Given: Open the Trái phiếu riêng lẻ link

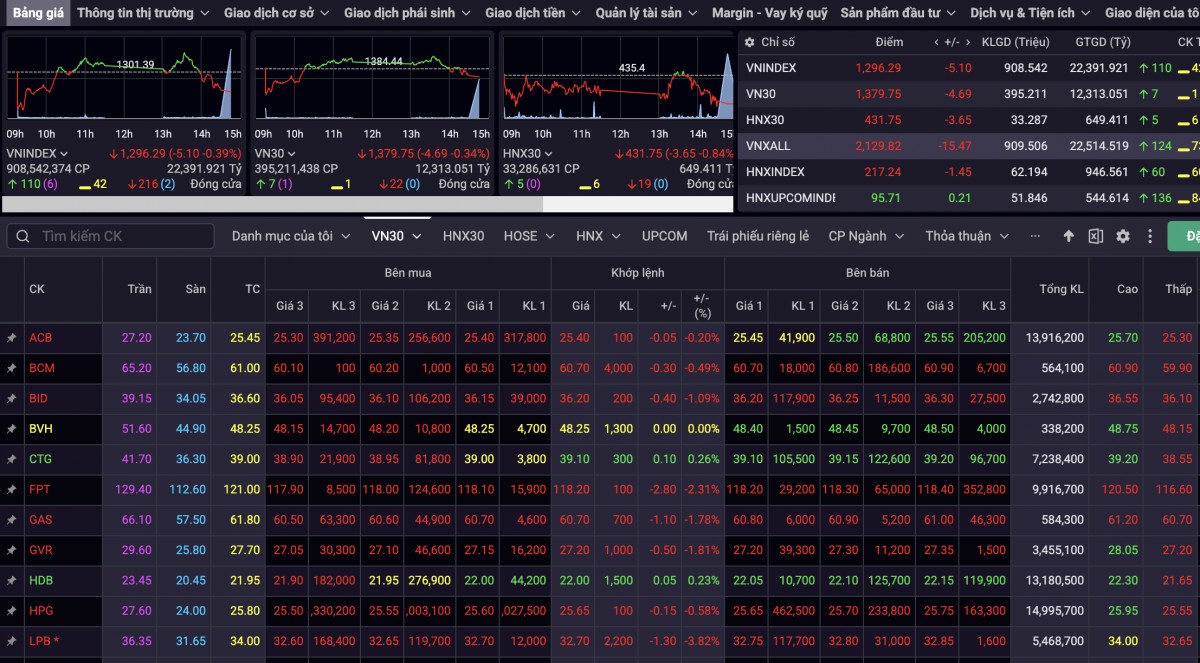Looking at the screenshot, I should coord(757,236).
